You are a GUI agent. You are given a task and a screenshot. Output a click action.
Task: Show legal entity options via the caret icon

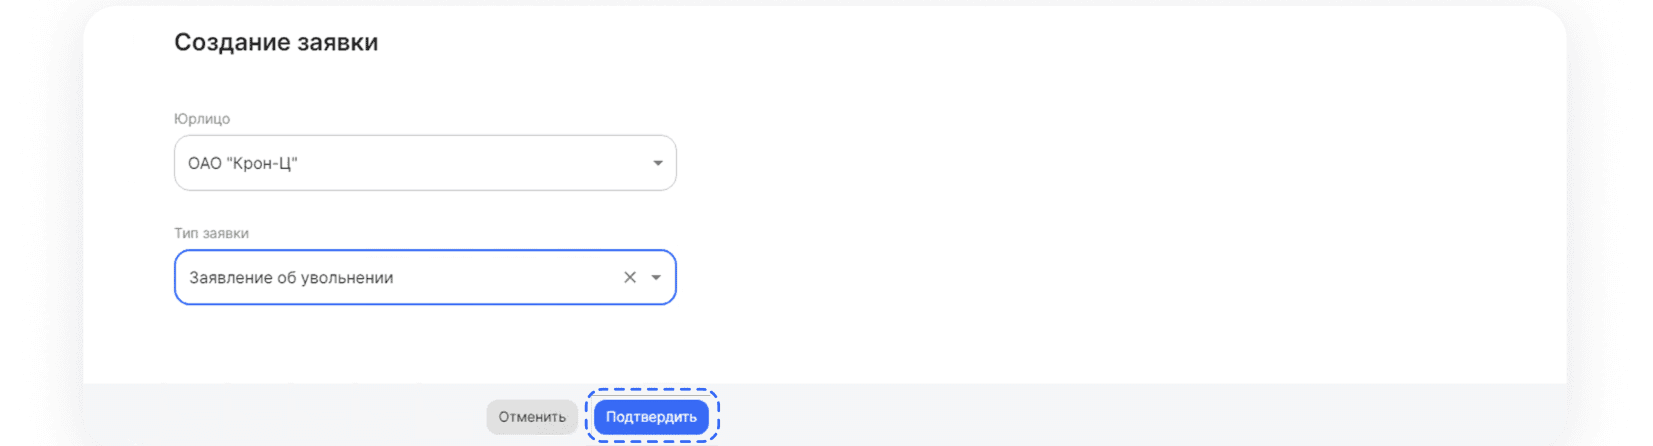point(658,163)
